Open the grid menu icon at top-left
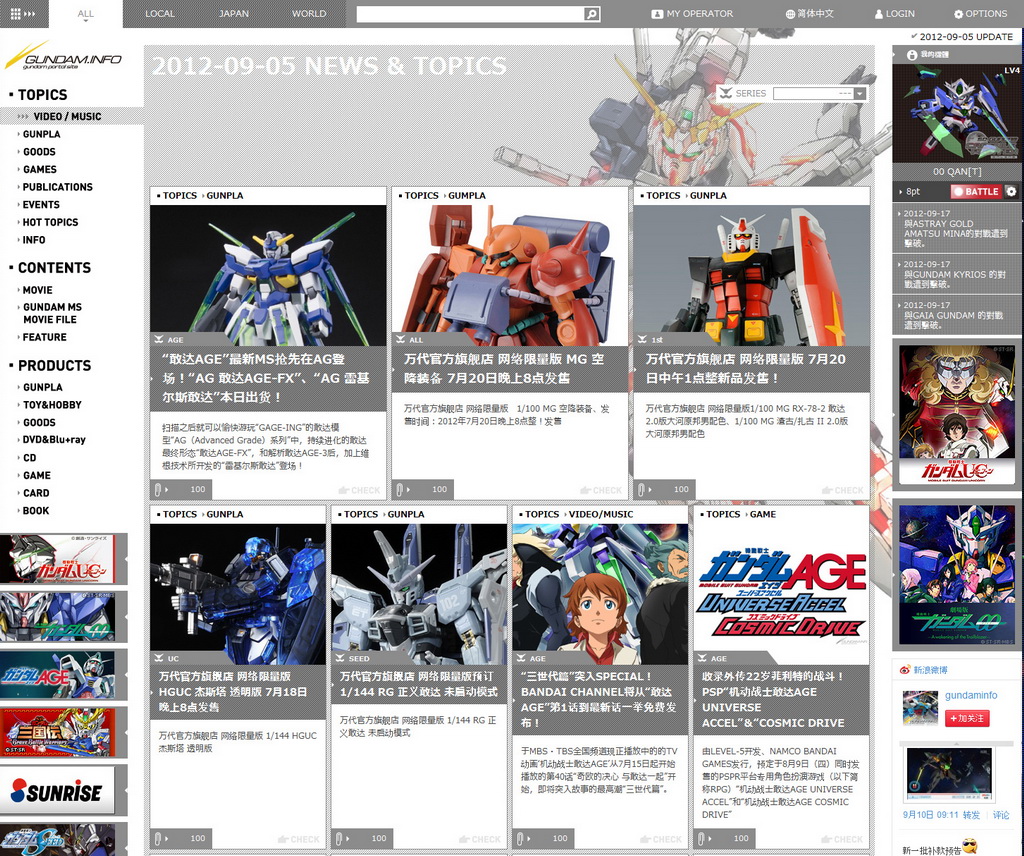This screenshot has width=1024, height=856. (x=22, y=14)
